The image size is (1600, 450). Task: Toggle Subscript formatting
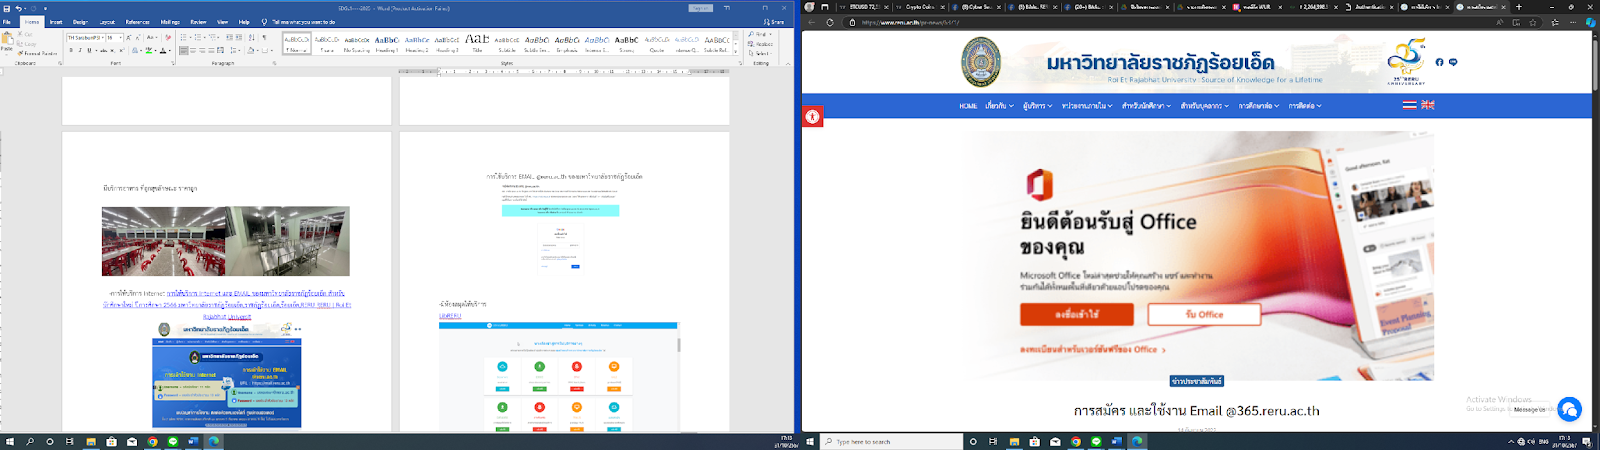click(x=113, y=50)
